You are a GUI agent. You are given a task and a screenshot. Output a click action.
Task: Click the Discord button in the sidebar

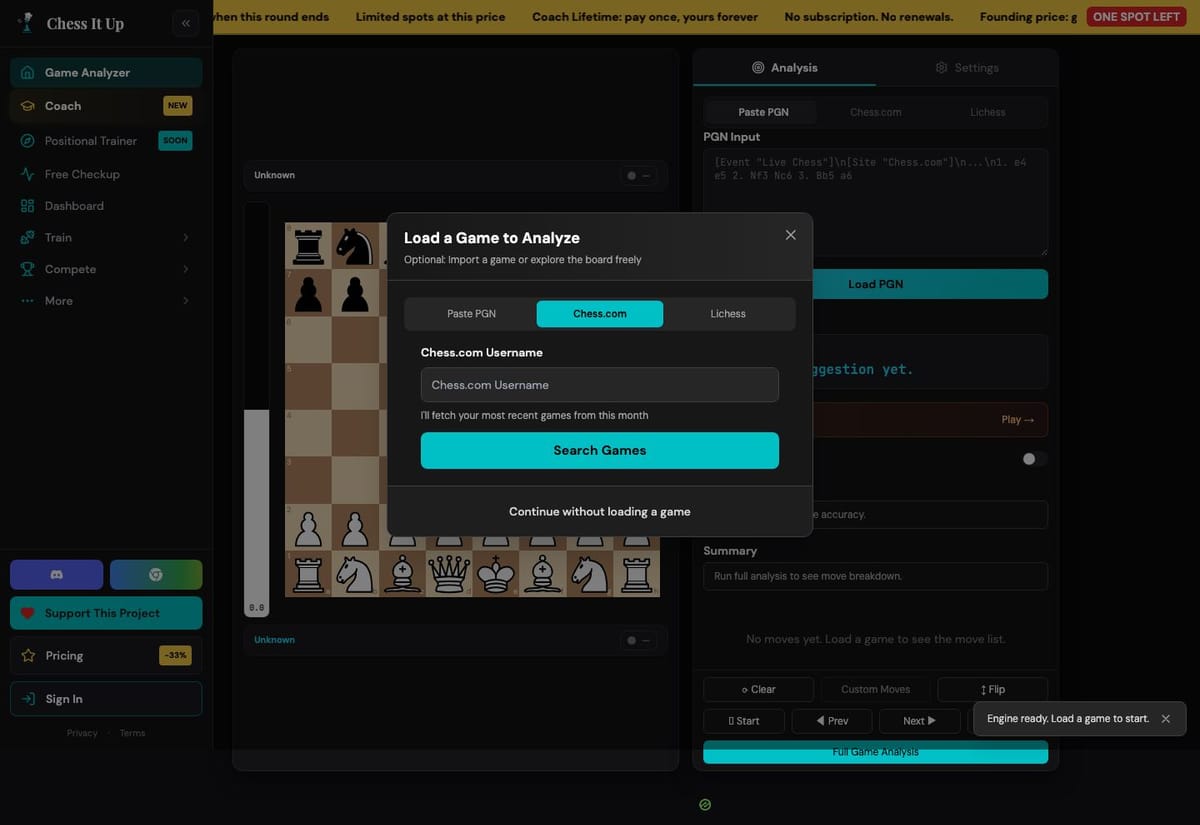click(x=57, y=575)
